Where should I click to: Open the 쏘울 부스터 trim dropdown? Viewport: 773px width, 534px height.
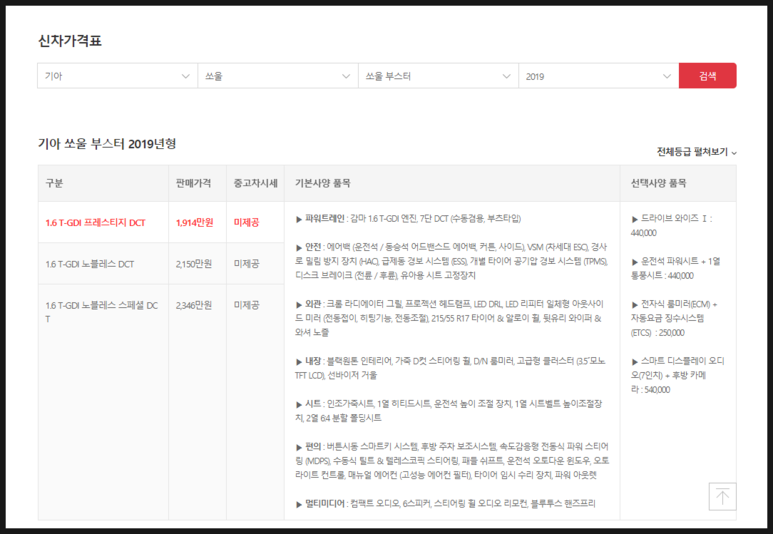[x=438, y=76]
